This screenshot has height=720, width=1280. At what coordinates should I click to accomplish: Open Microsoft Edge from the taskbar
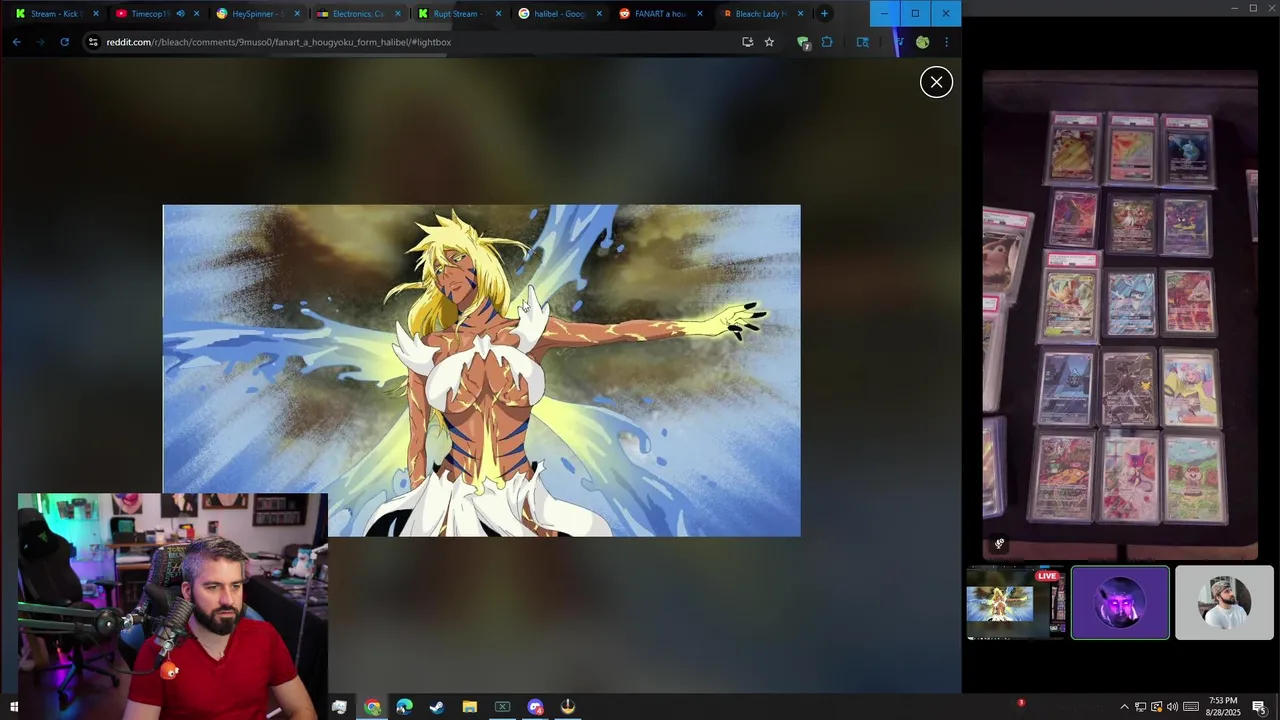[404, 707]
